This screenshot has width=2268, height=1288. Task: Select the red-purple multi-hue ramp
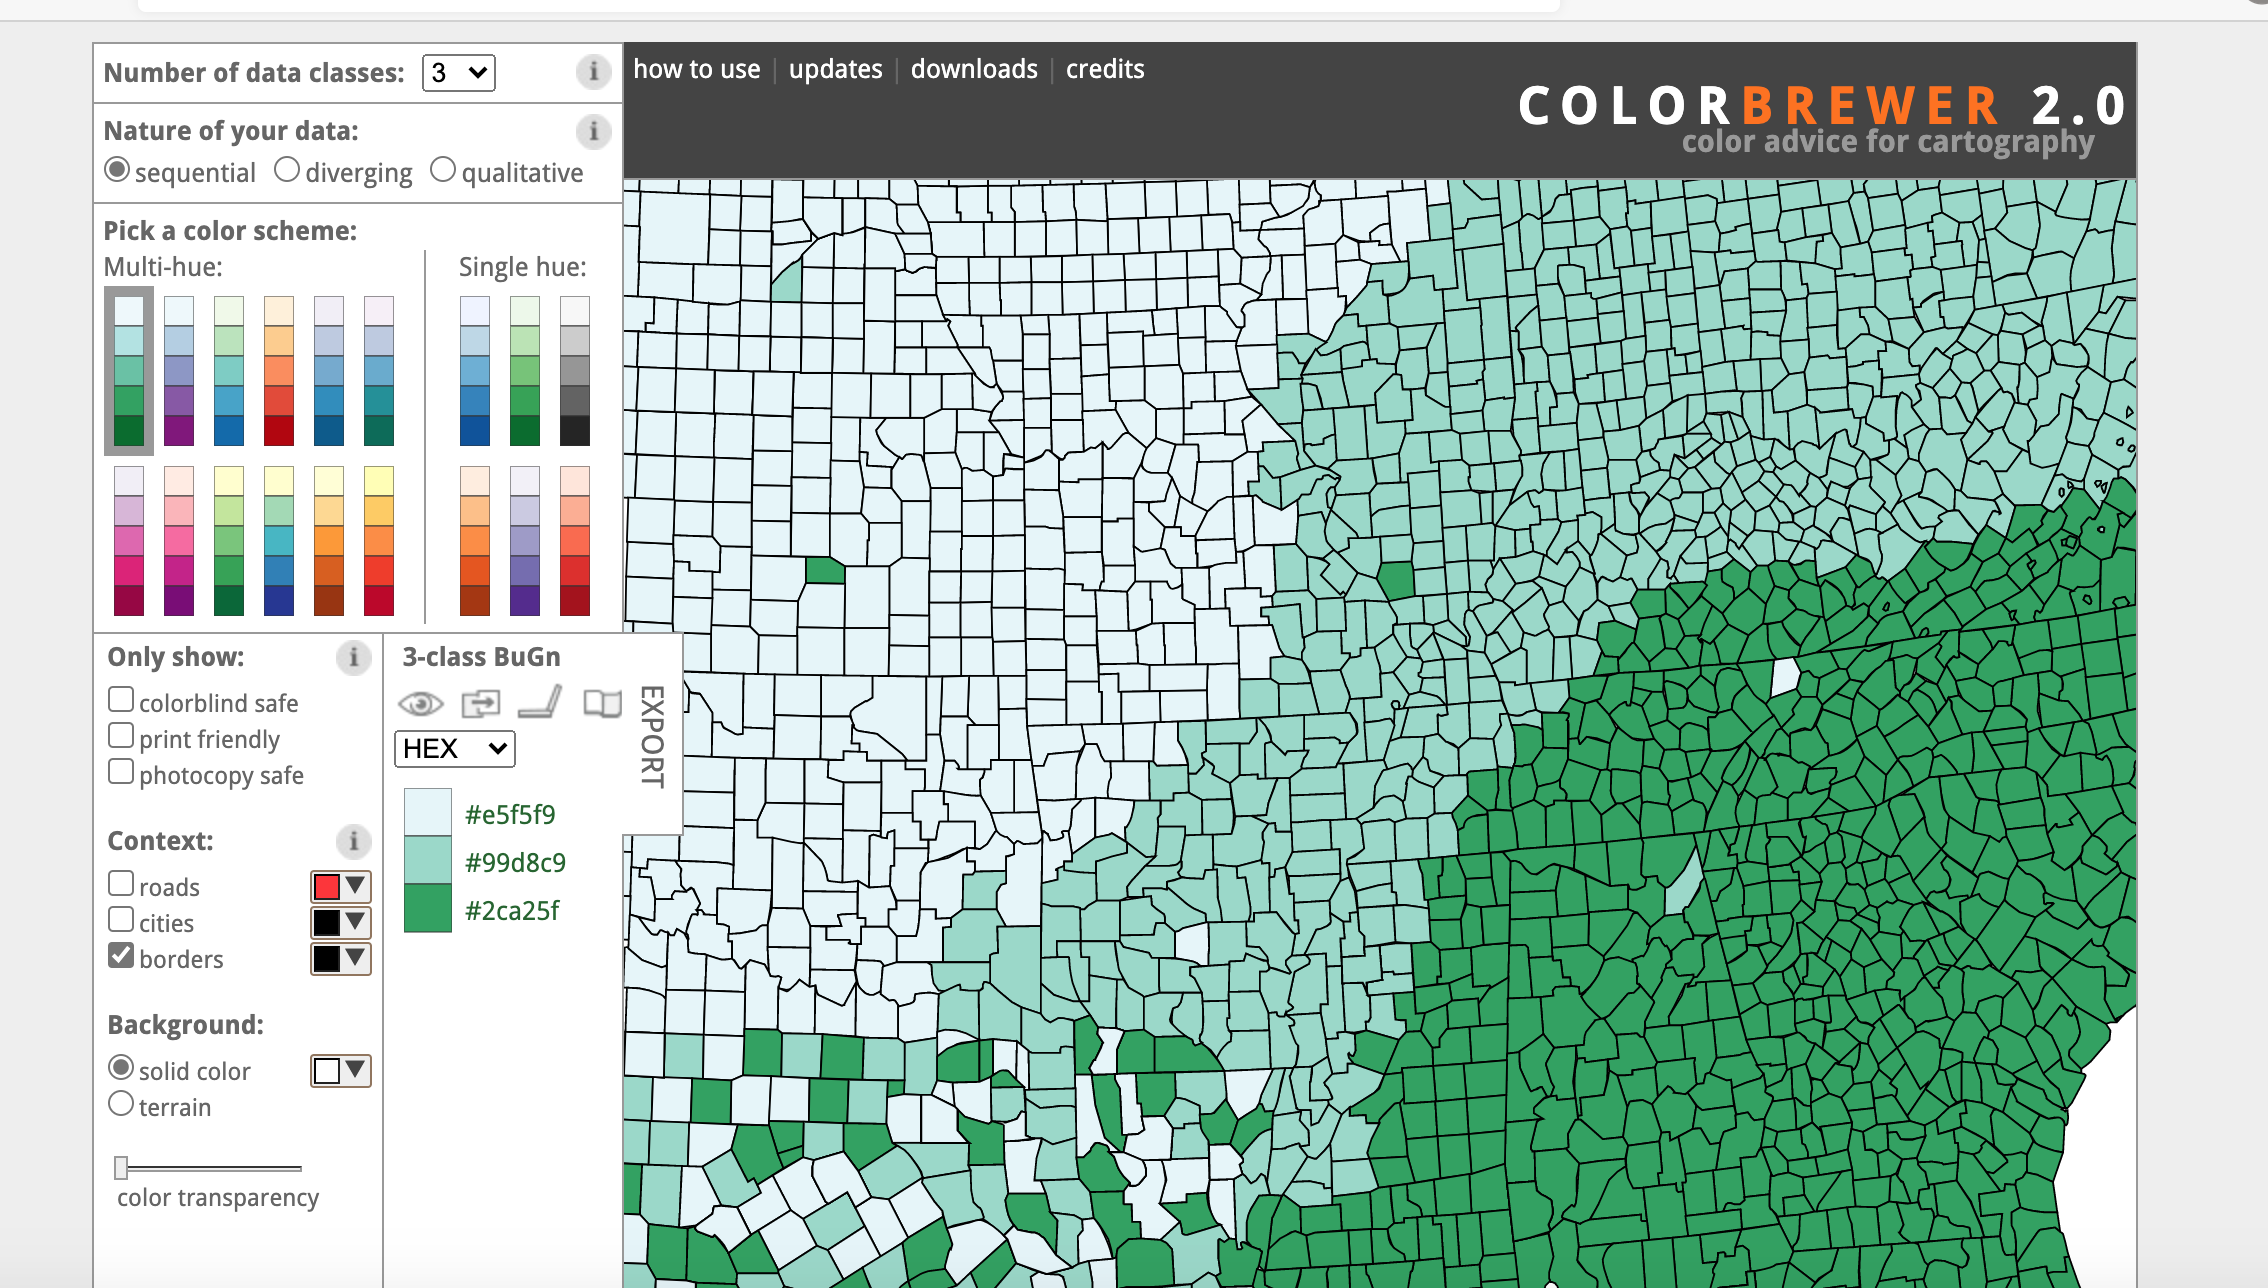point(179,541)
